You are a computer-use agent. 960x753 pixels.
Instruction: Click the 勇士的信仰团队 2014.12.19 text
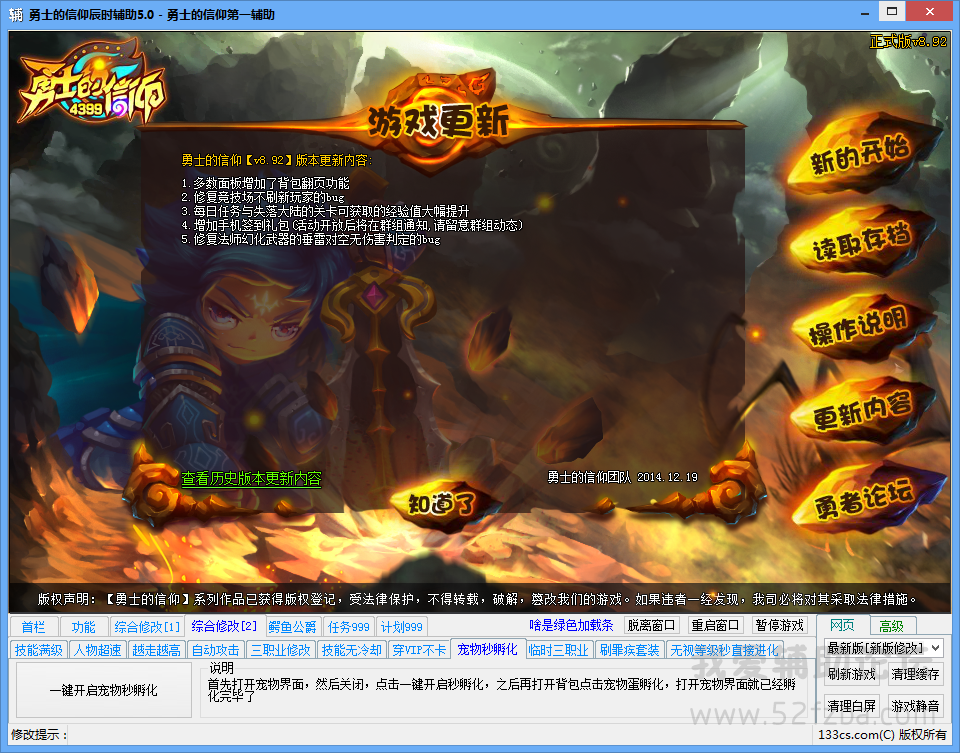click(622, 477)
